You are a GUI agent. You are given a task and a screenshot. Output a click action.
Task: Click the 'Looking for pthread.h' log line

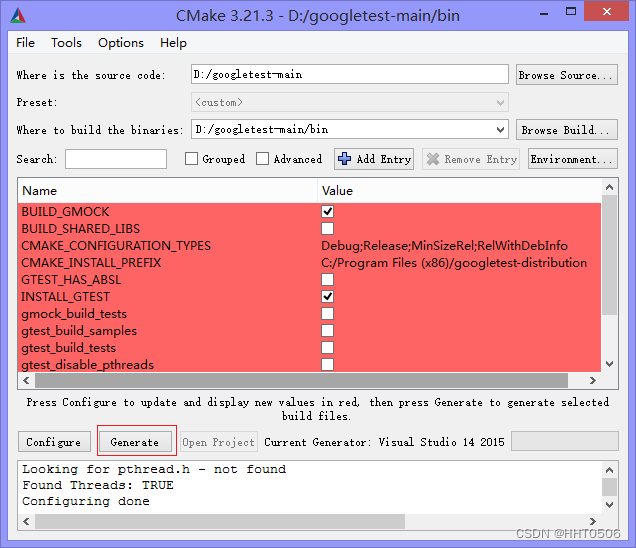click(154, 469)
